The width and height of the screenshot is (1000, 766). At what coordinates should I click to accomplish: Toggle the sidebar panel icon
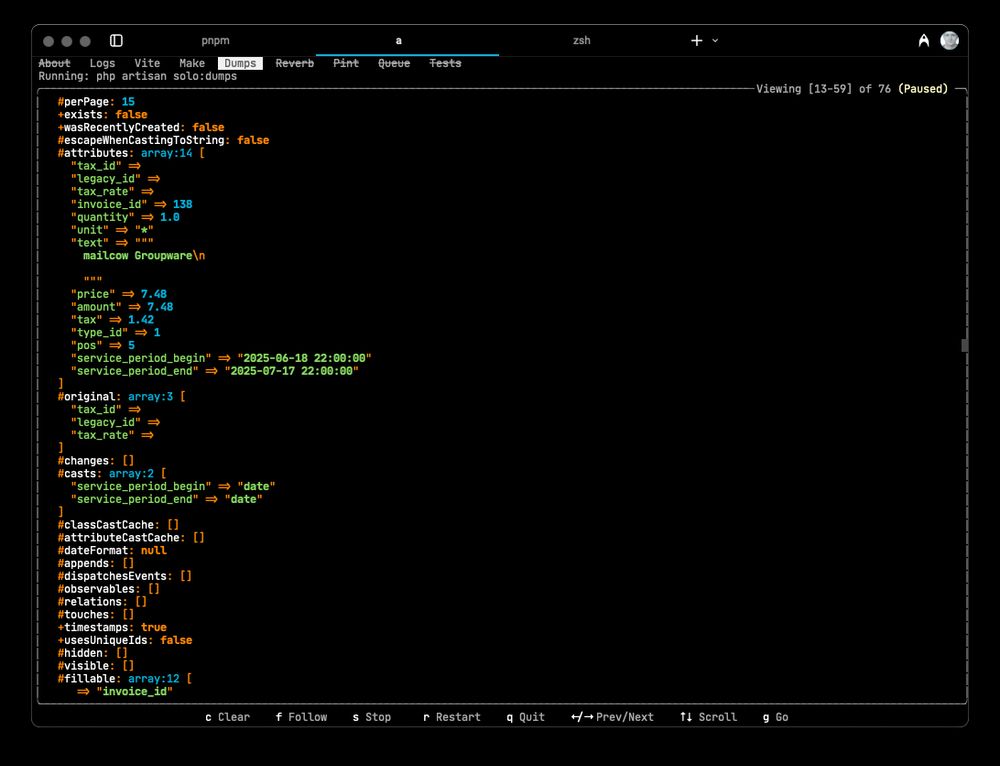click(x=116, y=41)
